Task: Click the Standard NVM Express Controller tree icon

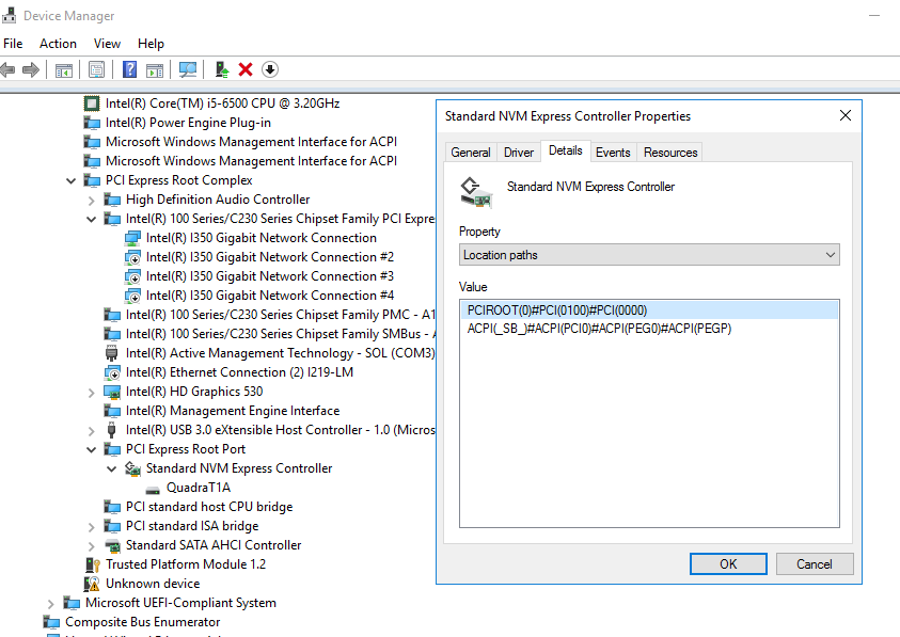Action: point(133,469)
